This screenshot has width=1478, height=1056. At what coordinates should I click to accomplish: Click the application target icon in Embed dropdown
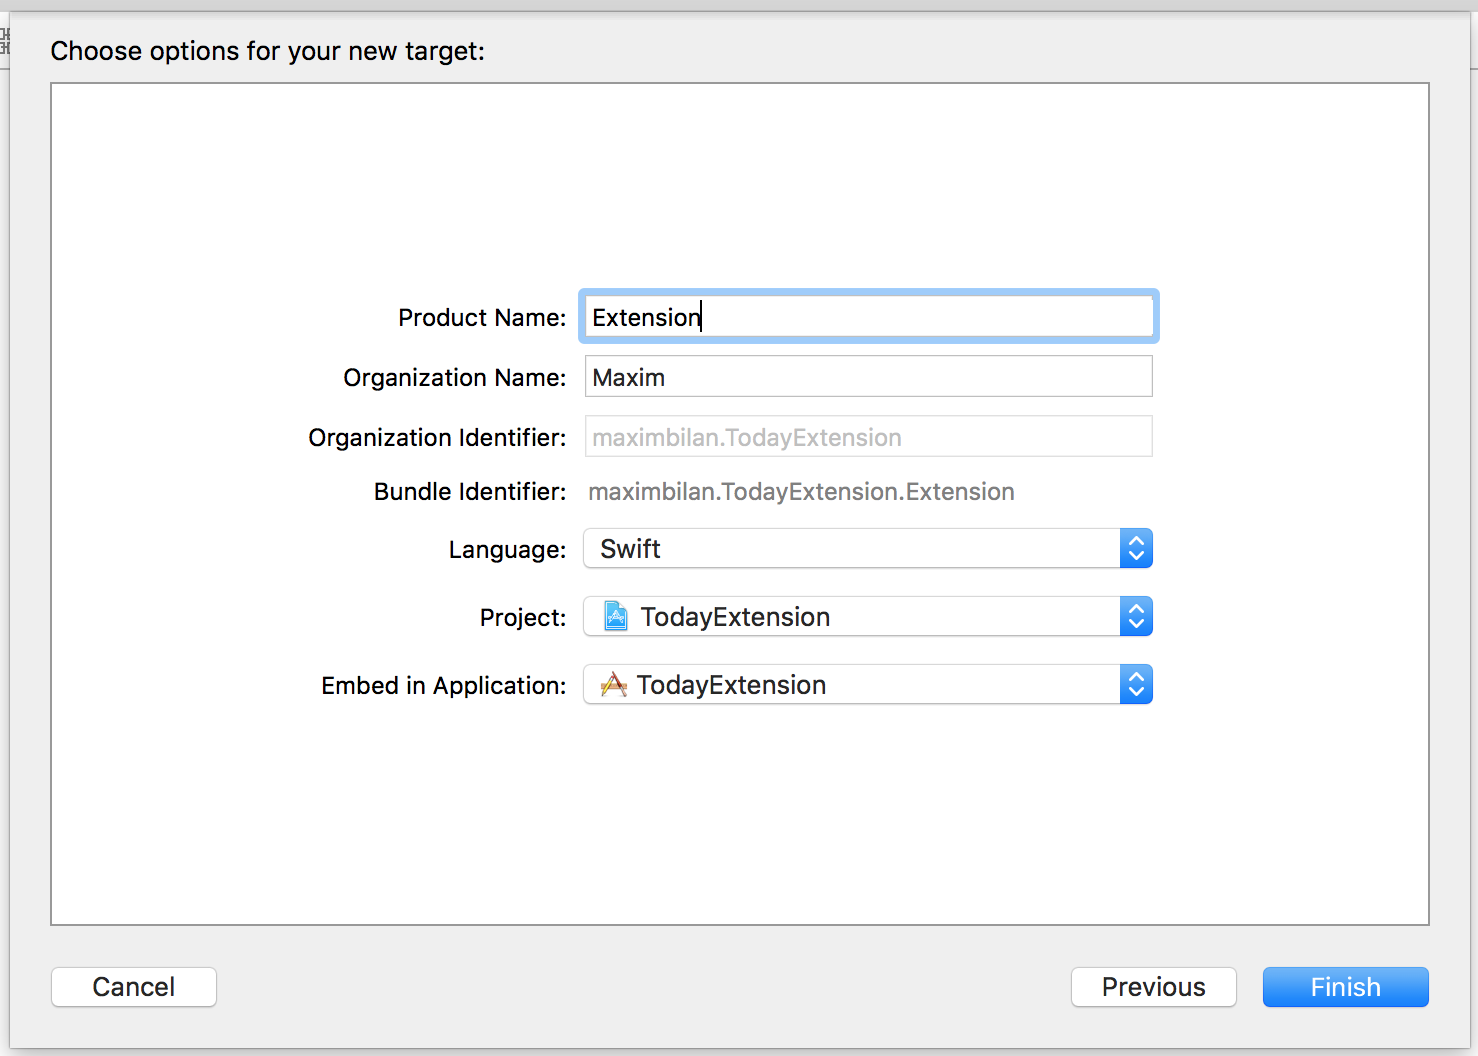click(614, 685)
